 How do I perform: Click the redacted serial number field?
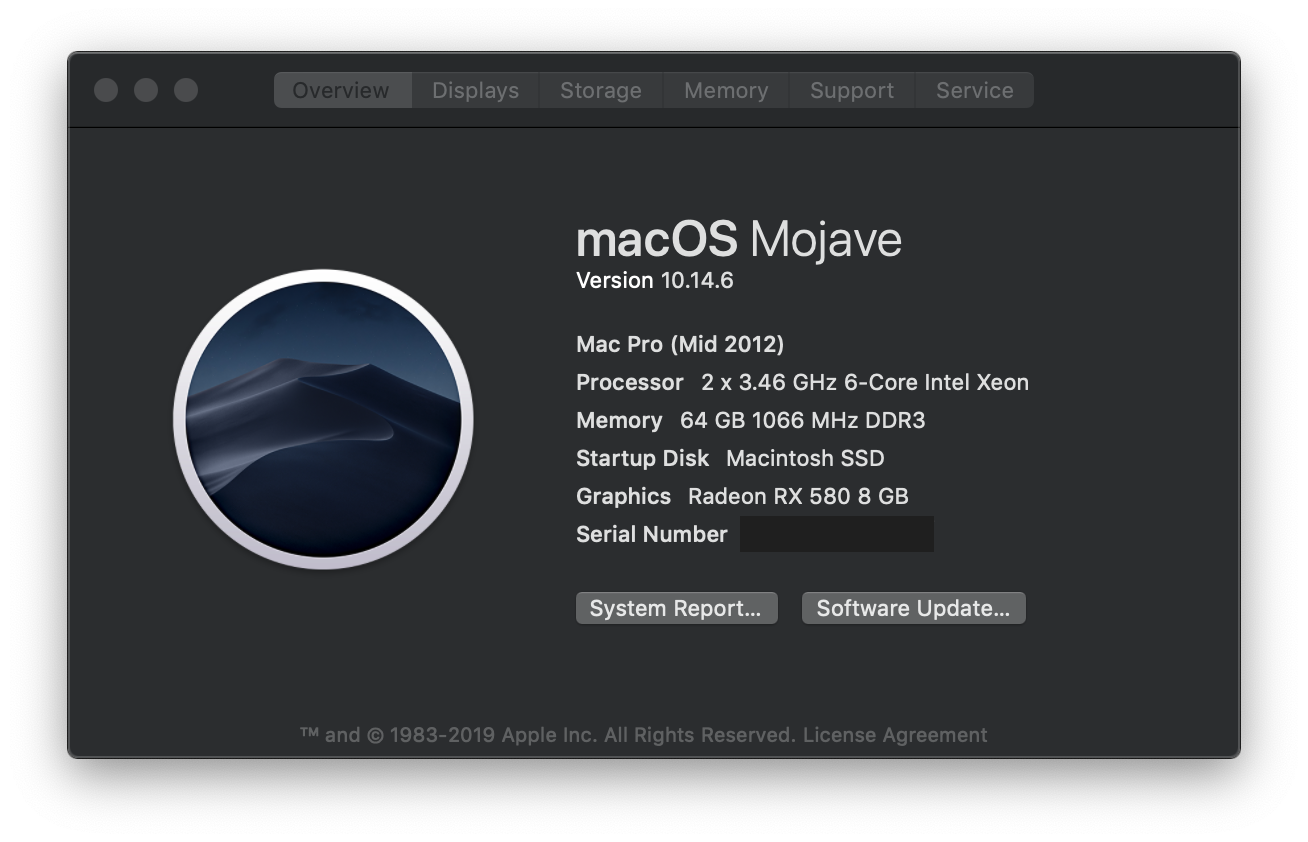coord(837,534)
